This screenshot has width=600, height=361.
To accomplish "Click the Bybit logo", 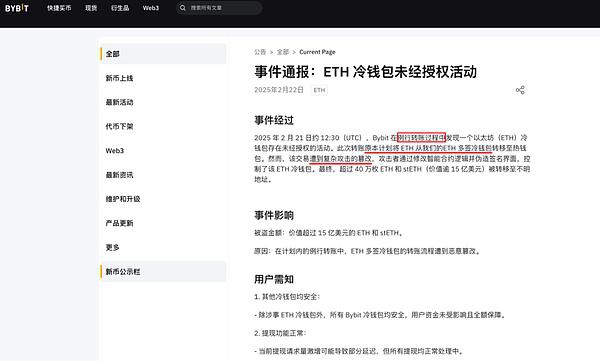I will point(17,8).
